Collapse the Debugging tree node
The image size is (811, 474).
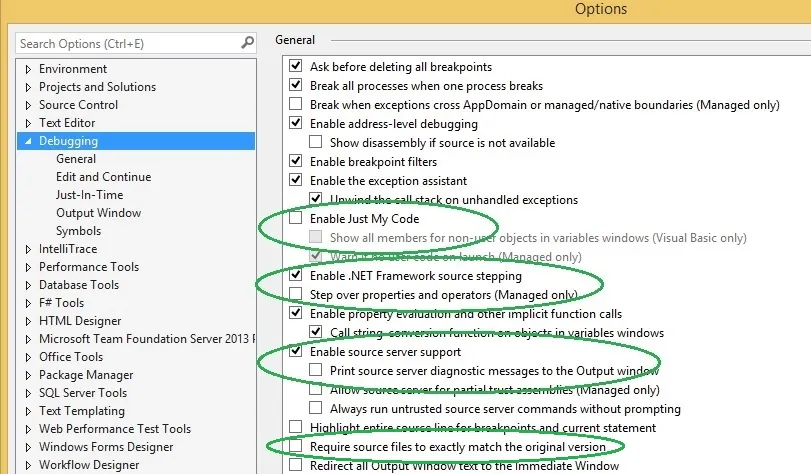pyautogui.click(x=28, y=141)
